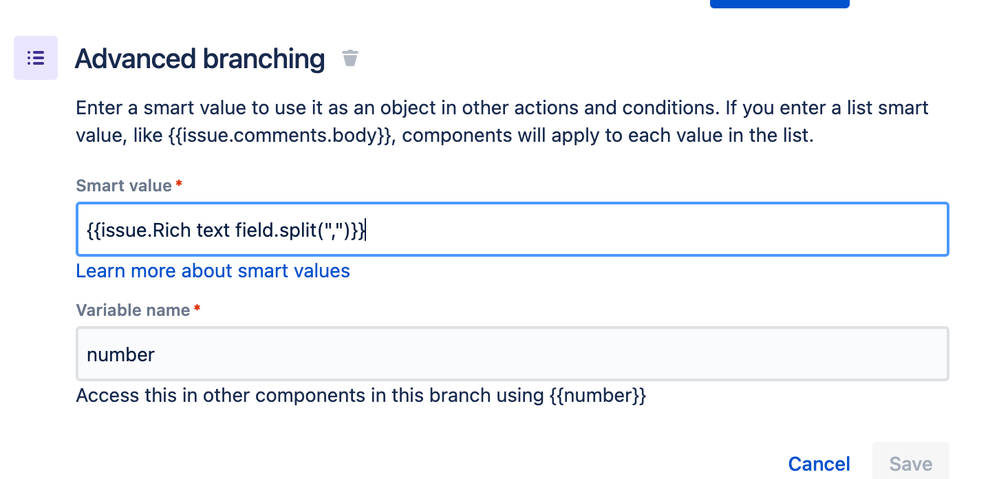Image resolution: width=999 pixels, height=479 pixels.
Task: Click the Advanced branching list icon
Action: coord(36,58)
